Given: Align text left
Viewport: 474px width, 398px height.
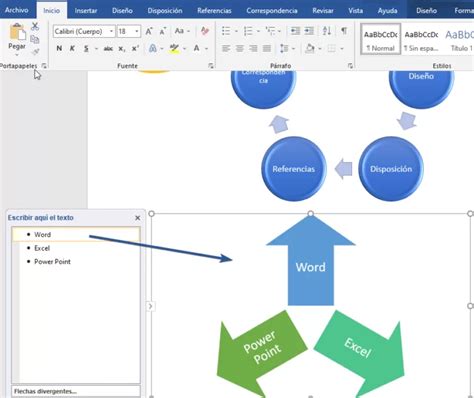Looking at the screenshot, I should (x=226, y=49).
